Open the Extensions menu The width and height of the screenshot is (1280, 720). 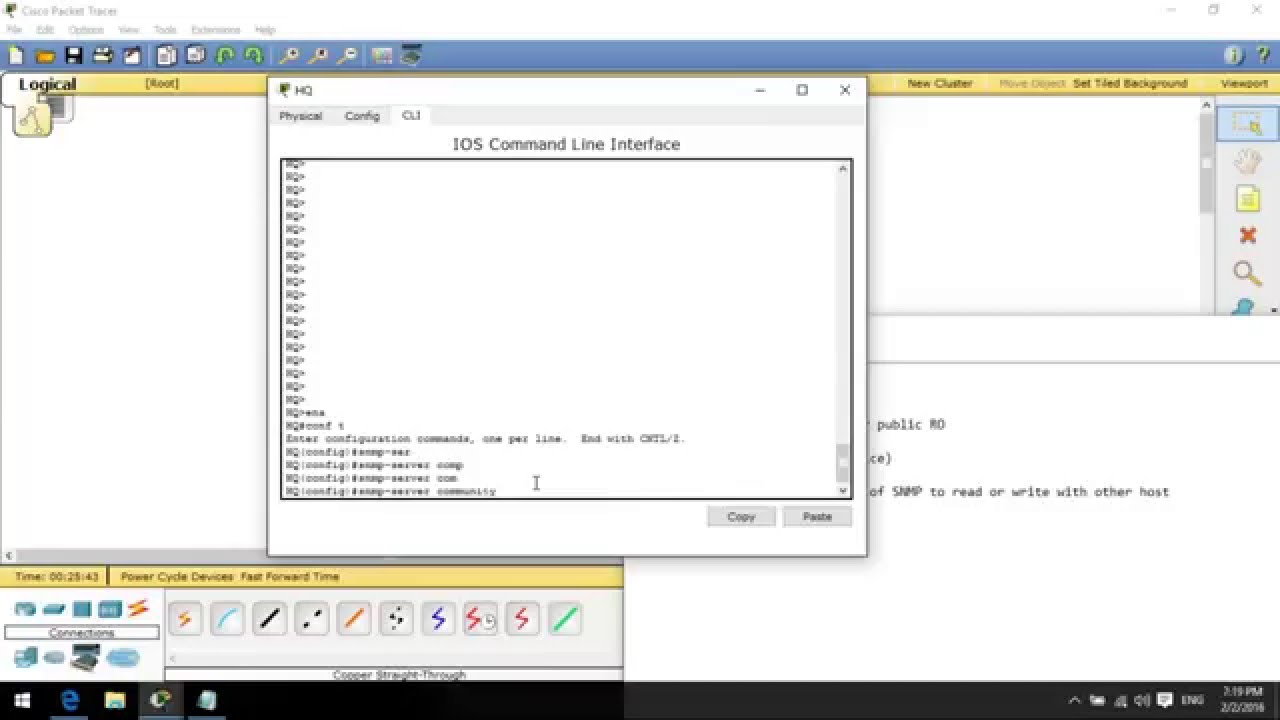[216, 30]
